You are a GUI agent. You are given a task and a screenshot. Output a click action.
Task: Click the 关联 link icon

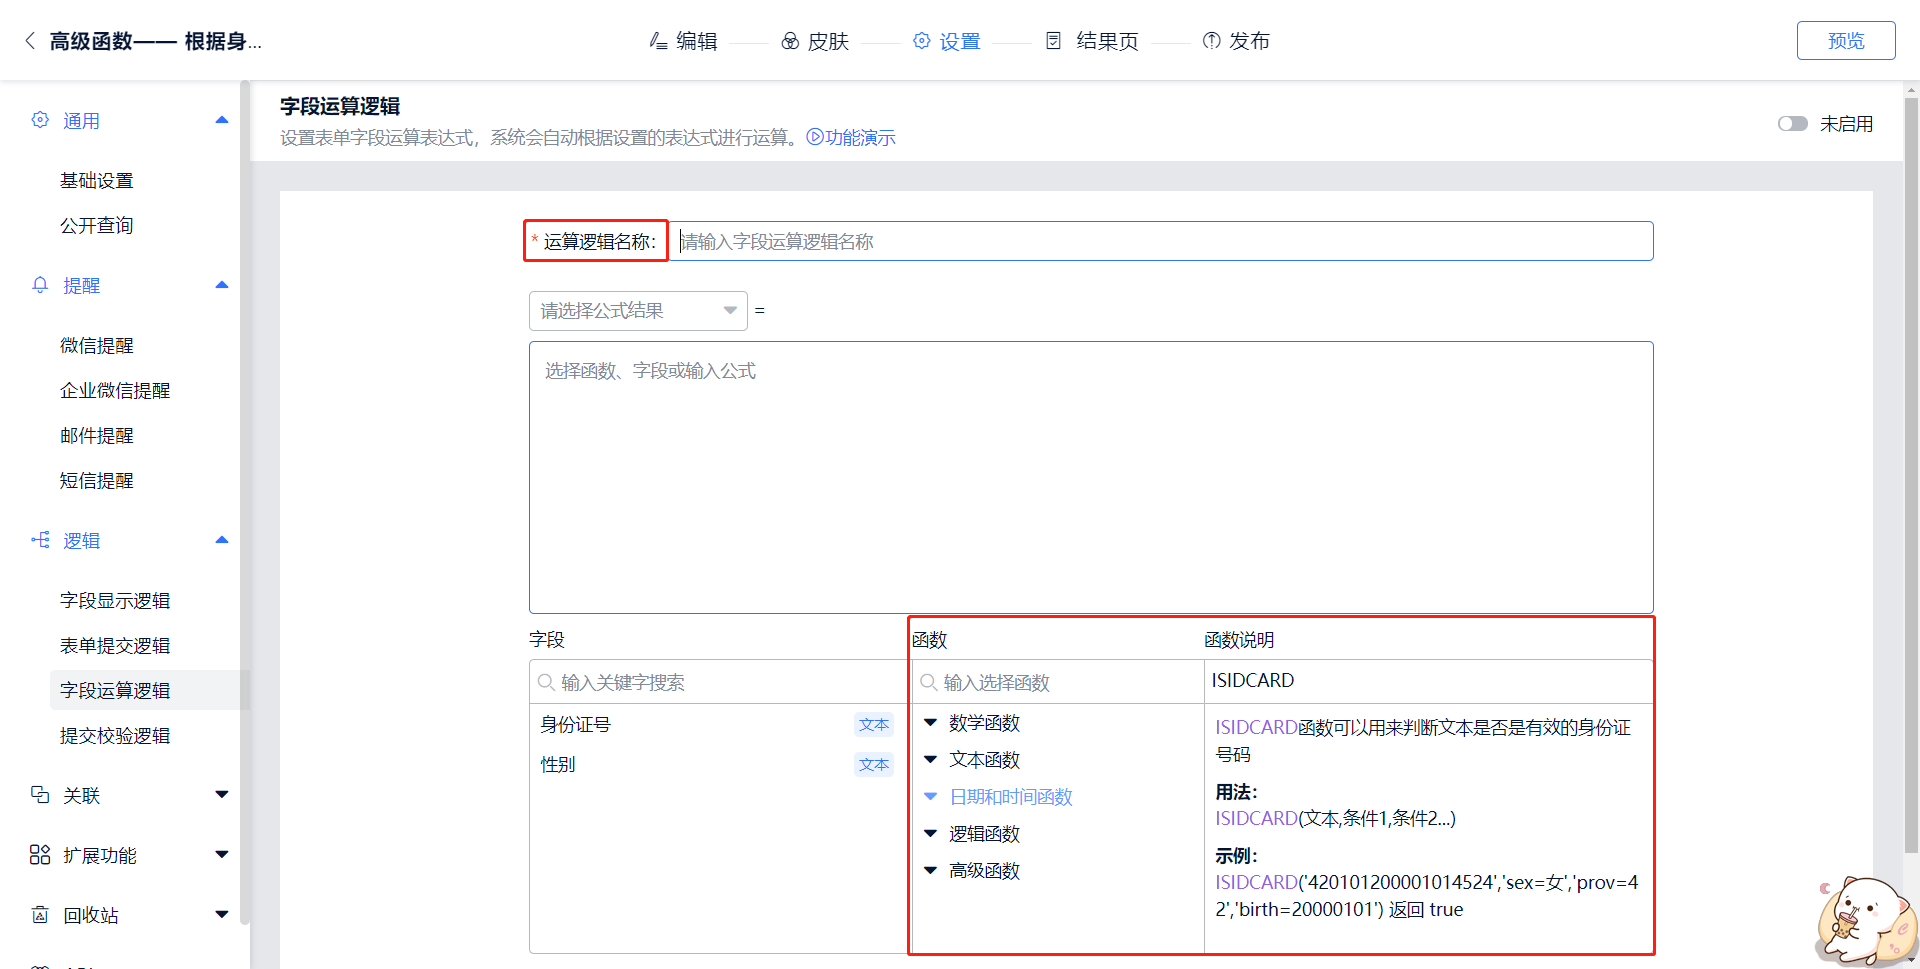(x=40, y=795)
